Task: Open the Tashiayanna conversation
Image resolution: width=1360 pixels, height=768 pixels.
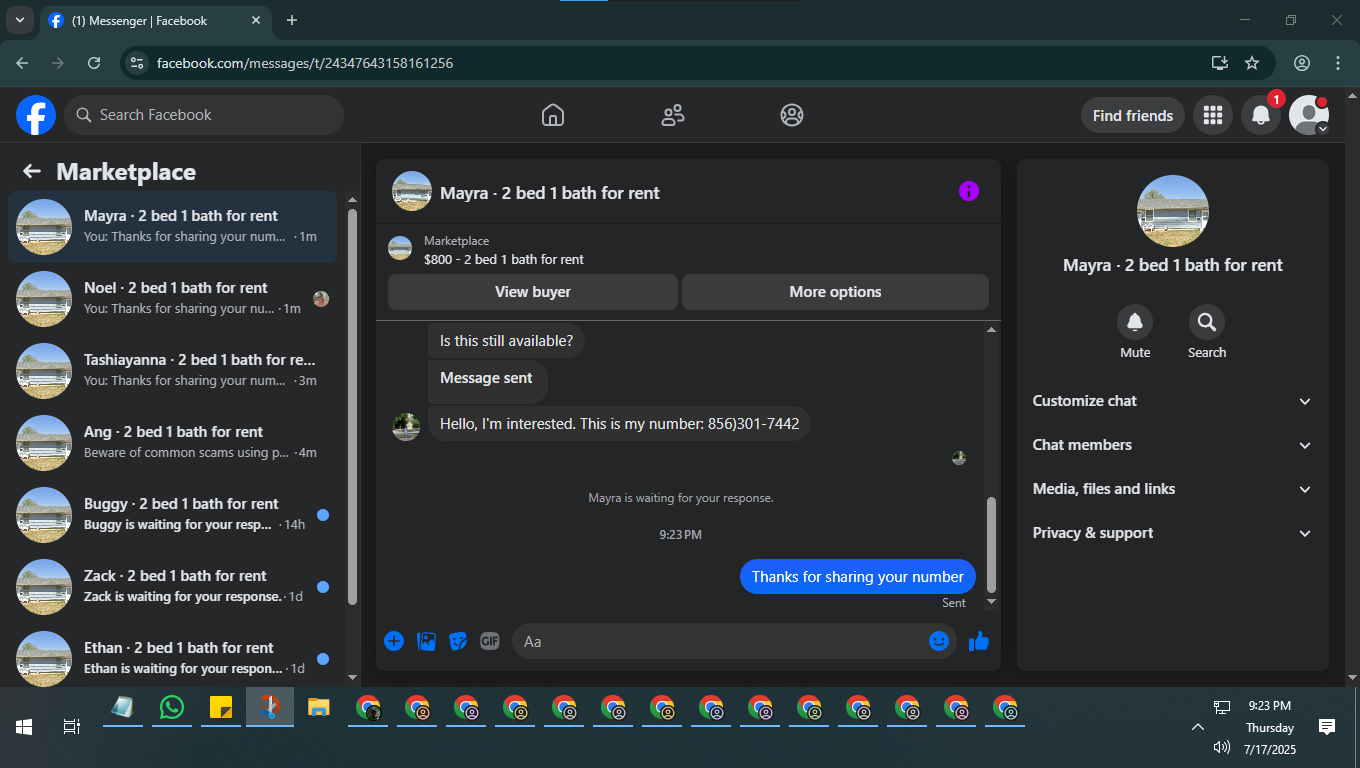Action: 173,371
